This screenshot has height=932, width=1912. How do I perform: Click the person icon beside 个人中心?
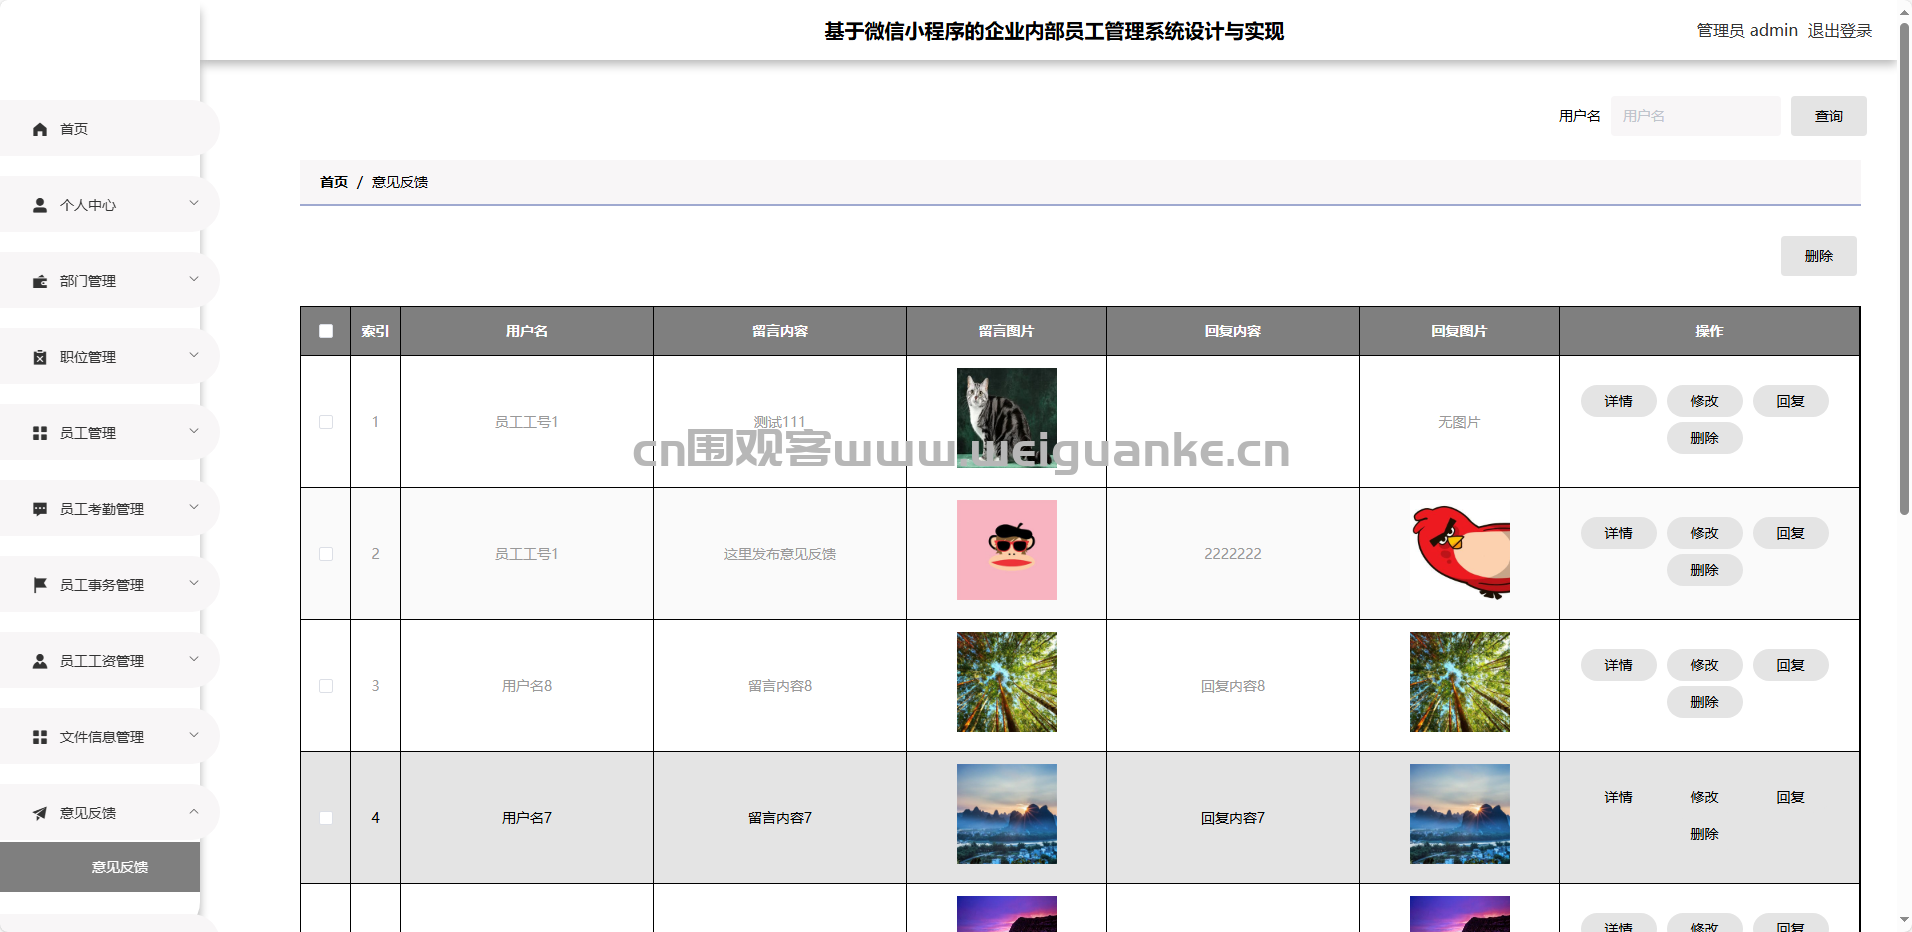(x=40, y=205)
